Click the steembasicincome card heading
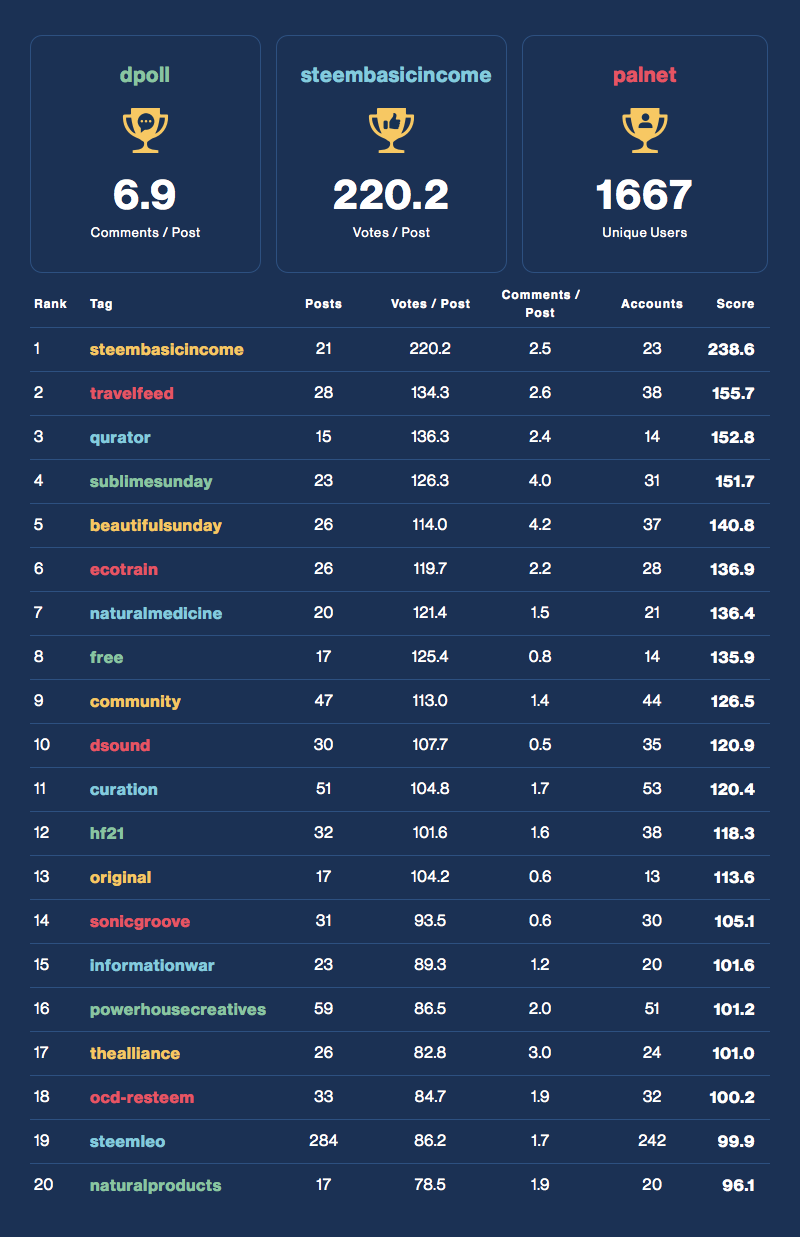 click(396, 75)
